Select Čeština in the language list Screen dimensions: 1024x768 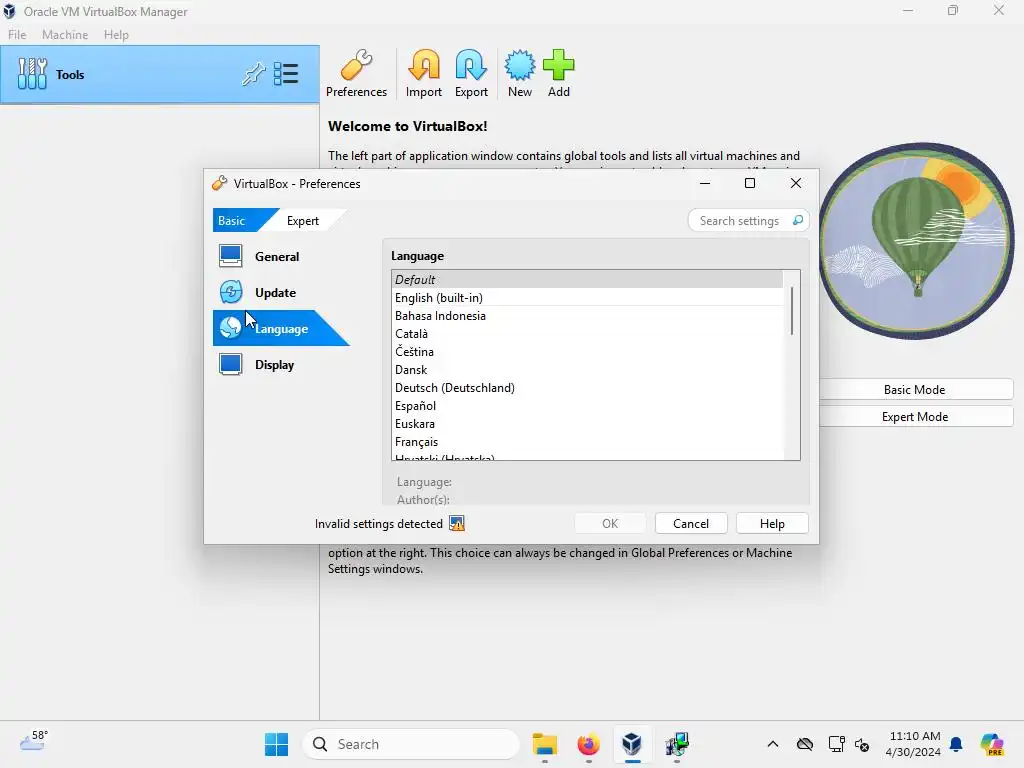tap(587, 351)
